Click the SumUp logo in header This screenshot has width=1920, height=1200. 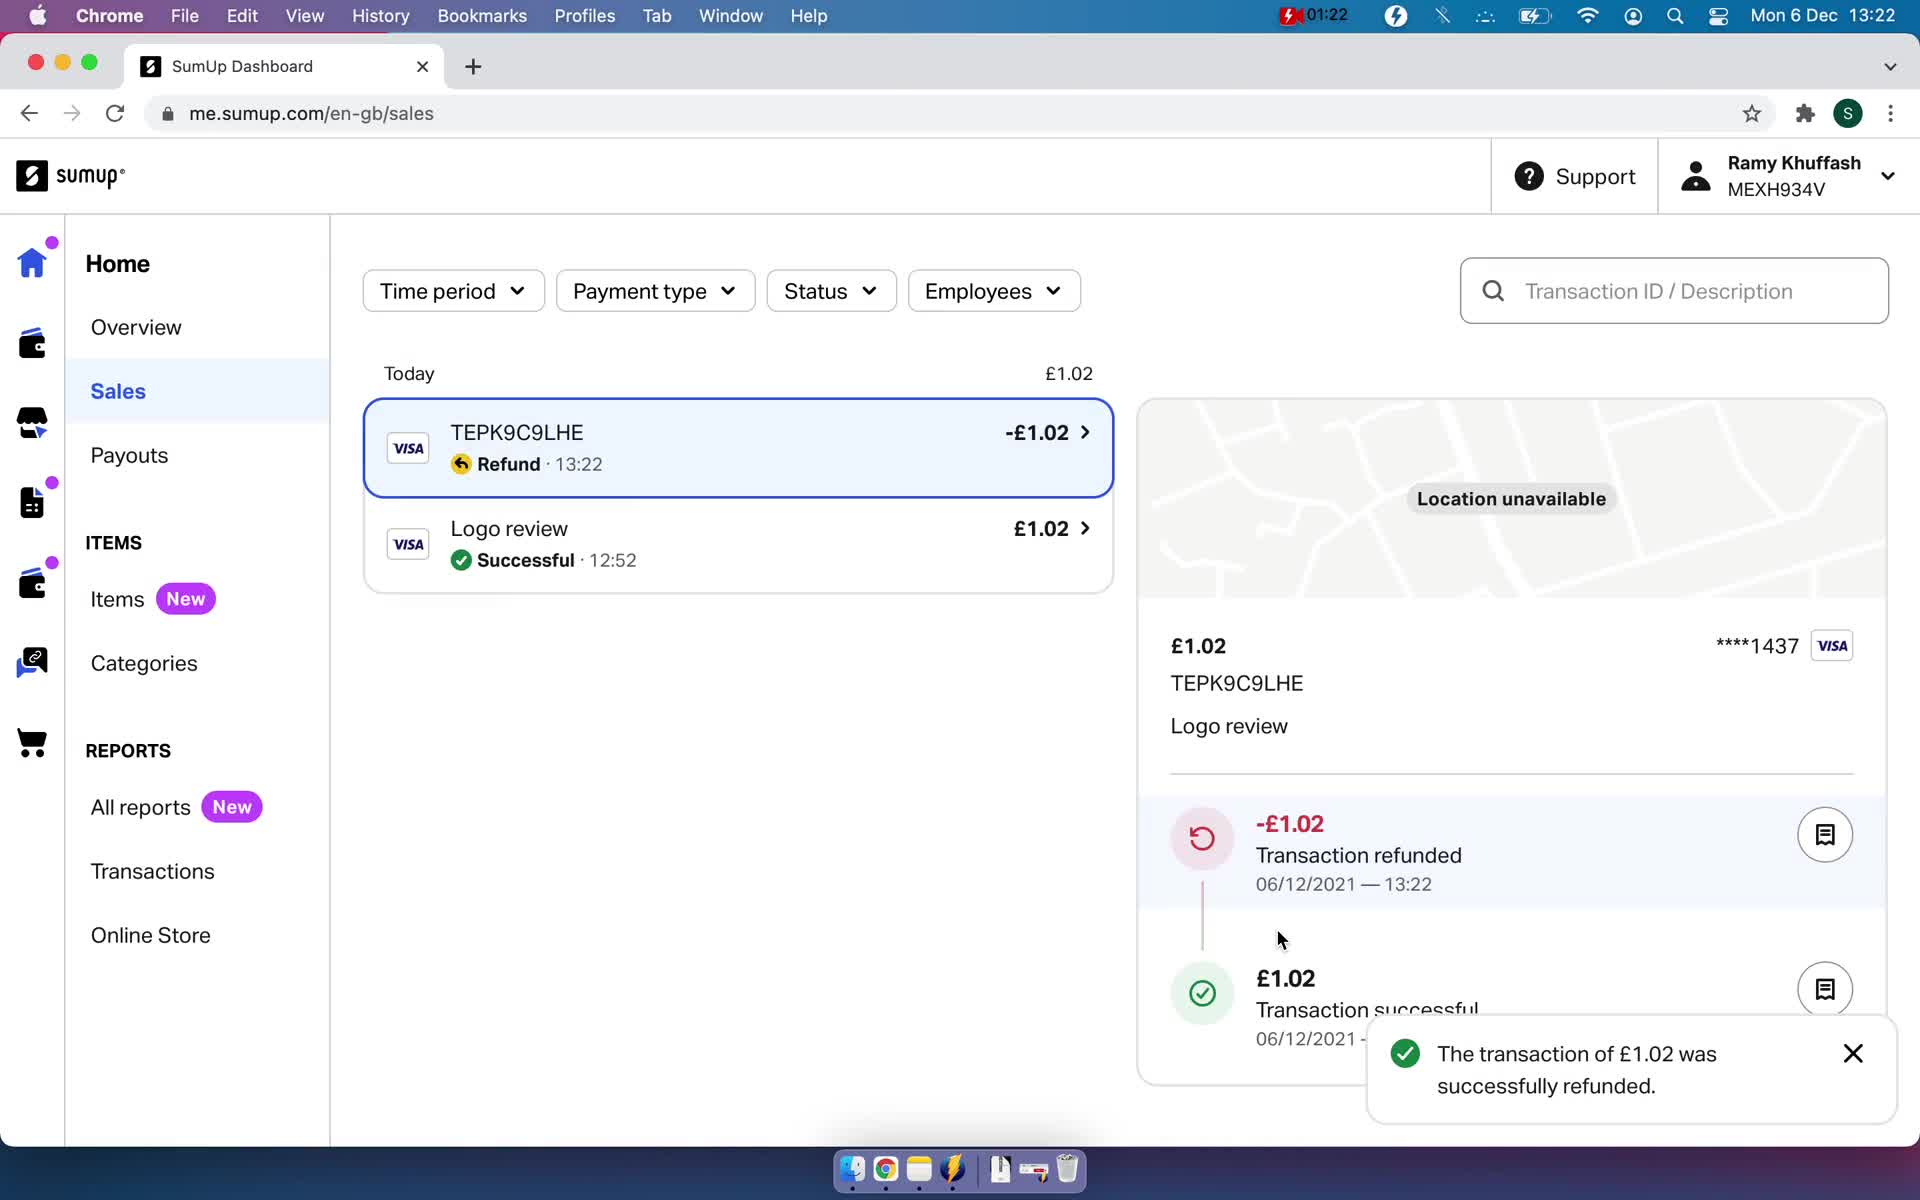click(x=71, y=176)
